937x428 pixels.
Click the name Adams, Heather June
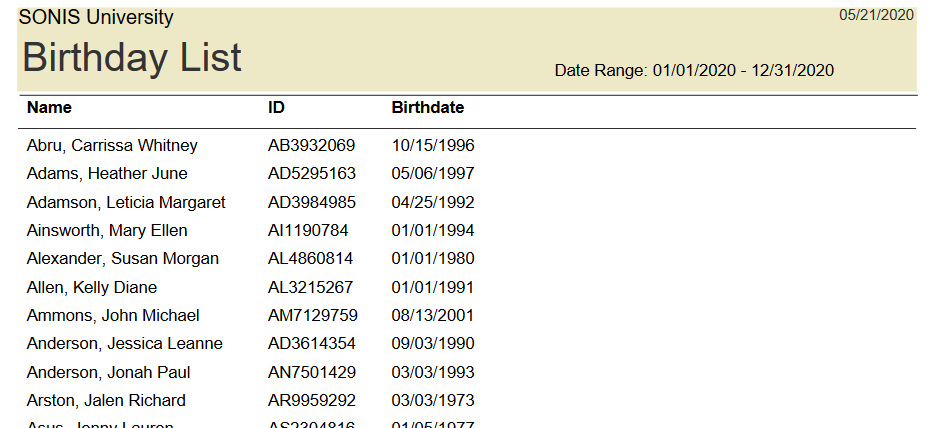(107, 173)
